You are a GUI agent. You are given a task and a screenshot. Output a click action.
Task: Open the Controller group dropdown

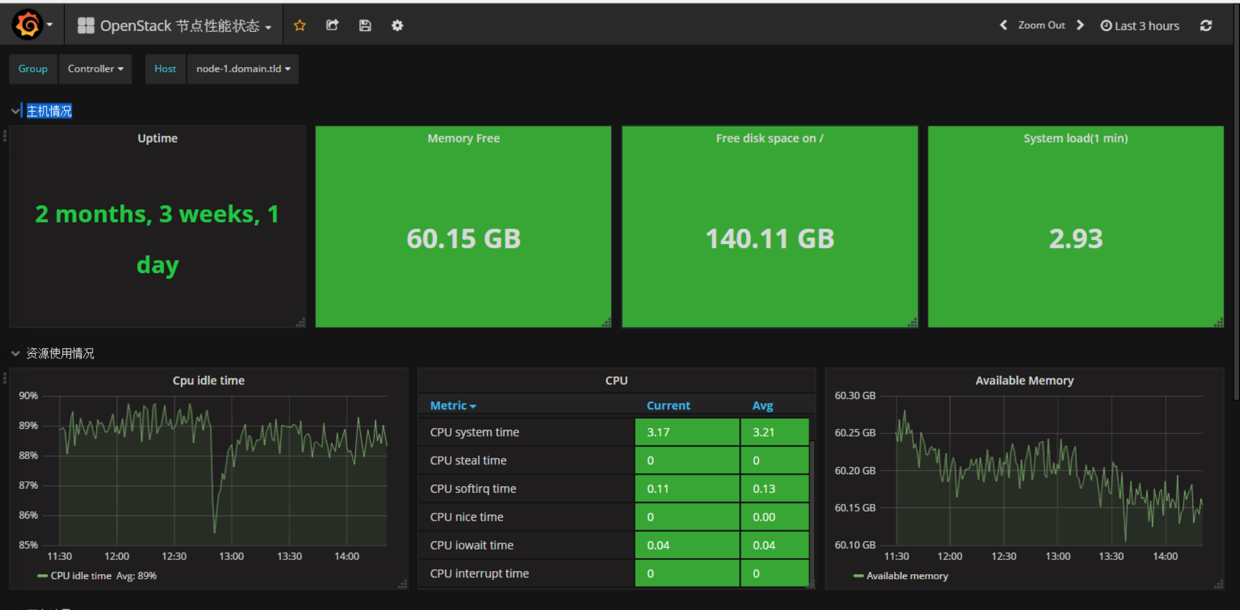(x=95, y=69)
